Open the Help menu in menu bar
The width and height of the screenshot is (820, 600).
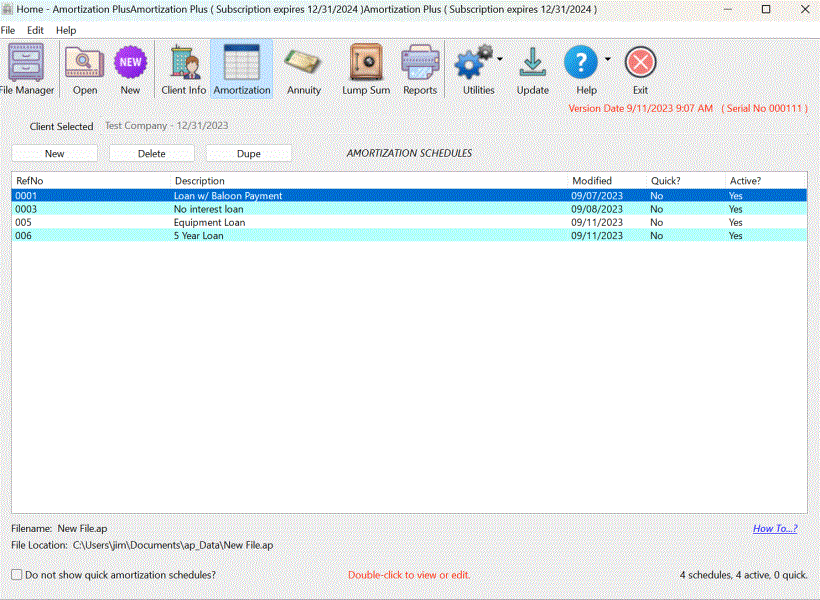(66, 30)
